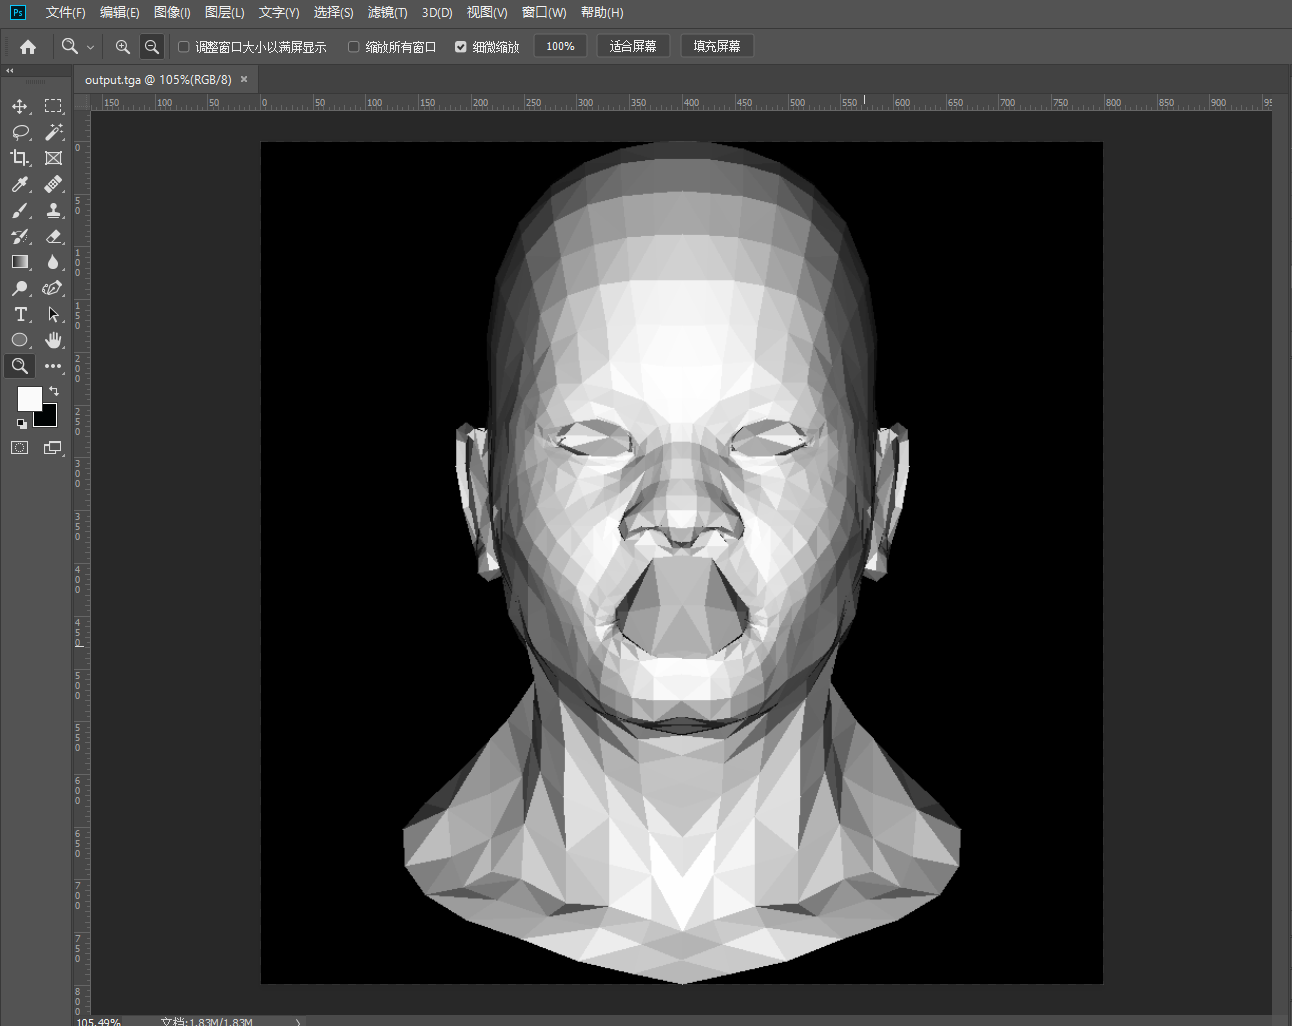Click the Photoshop logo icon
Viewport: 1292px width, 1026px height.
tap(18, 13)
